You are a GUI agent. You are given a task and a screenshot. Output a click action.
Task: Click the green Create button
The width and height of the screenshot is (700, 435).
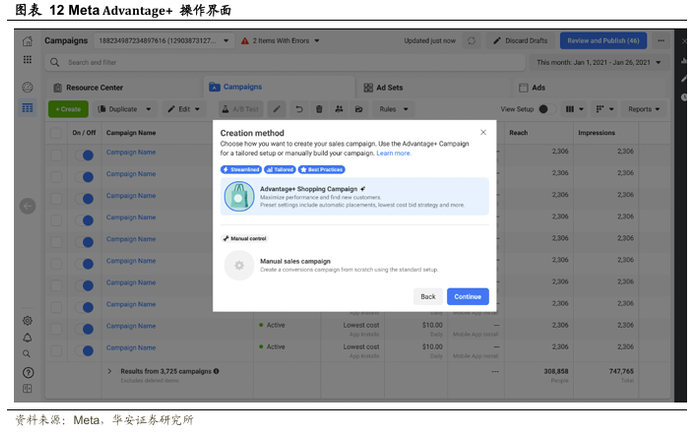tap(68, 109)
